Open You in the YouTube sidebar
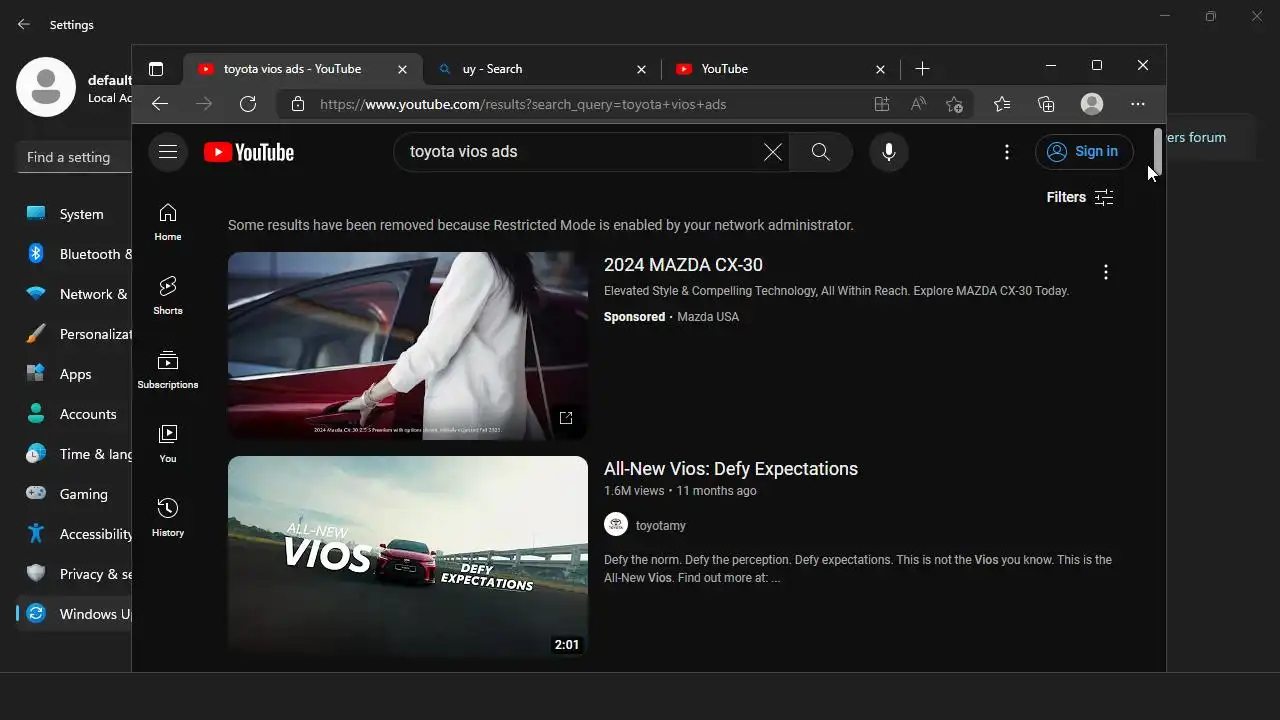This screenshot has height=720, width=1280. (x=168, y=443)
